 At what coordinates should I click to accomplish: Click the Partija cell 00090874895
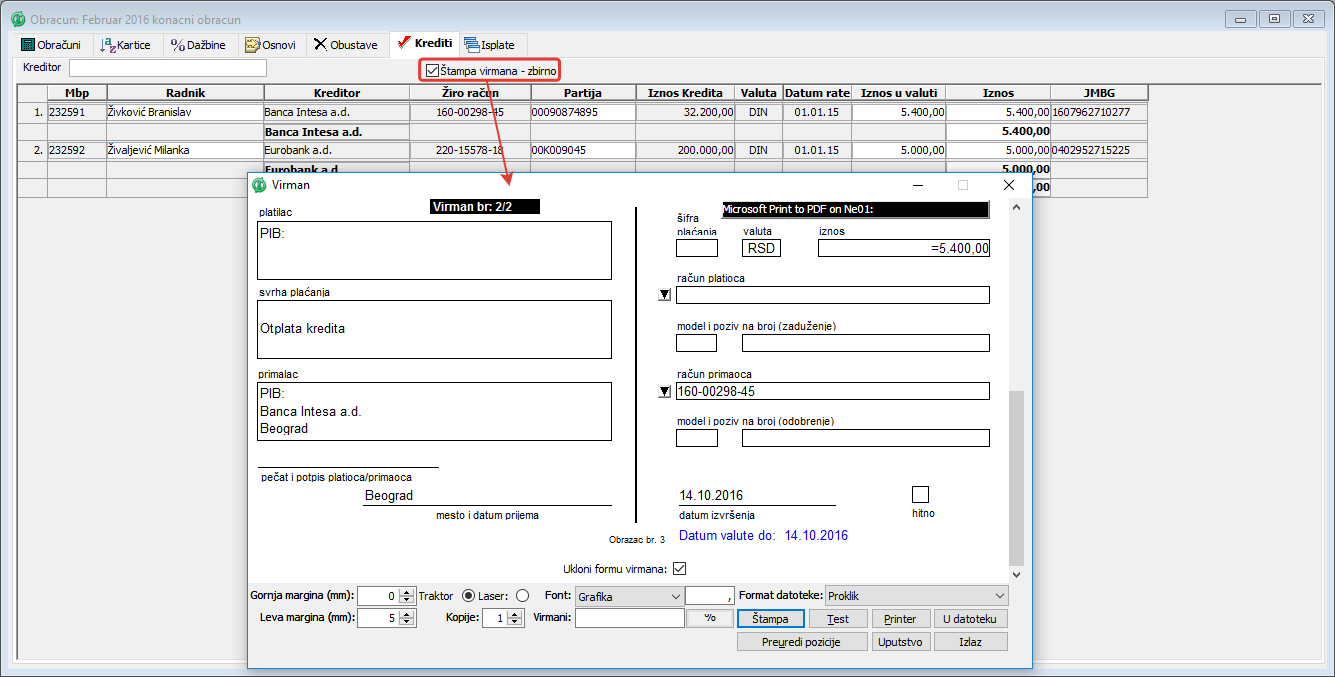click(583, 112)
